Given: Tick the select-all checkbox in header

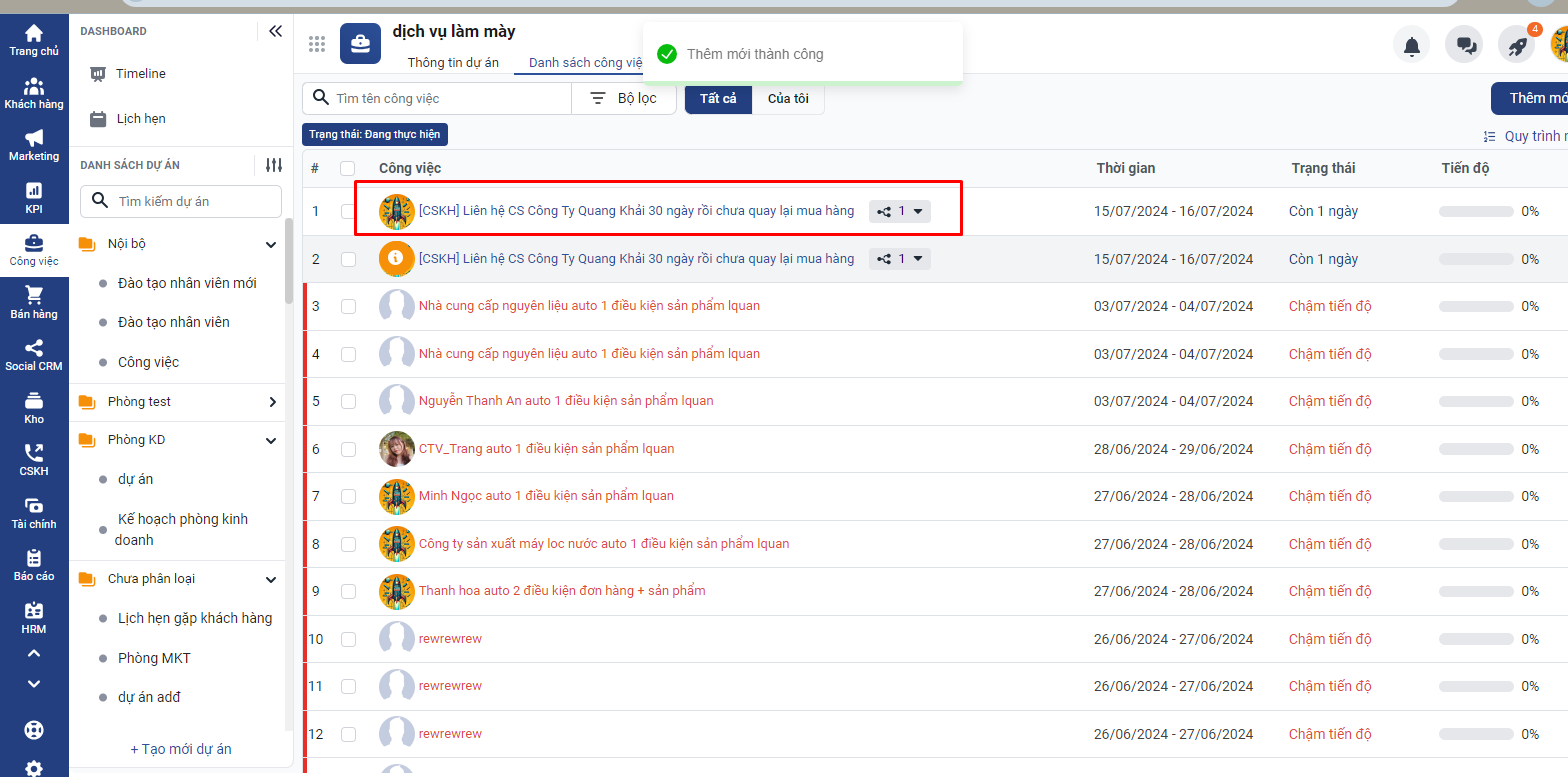Looking at the screenshot, I should tap(348, 168).
